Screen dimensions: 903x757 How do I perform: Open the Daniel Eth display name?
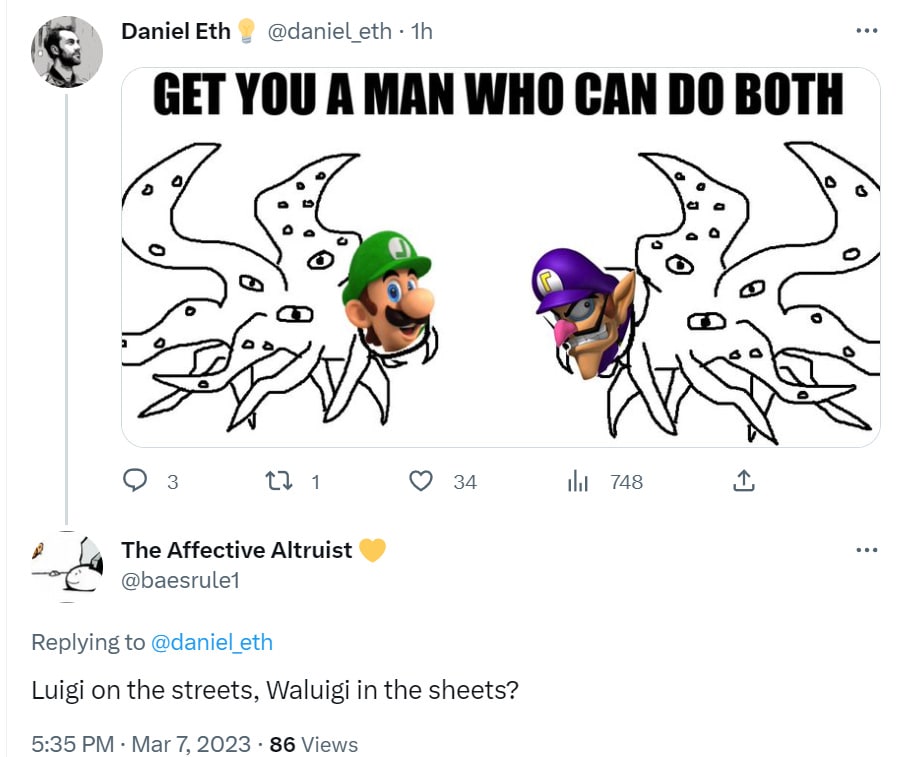tap(176, 31)
